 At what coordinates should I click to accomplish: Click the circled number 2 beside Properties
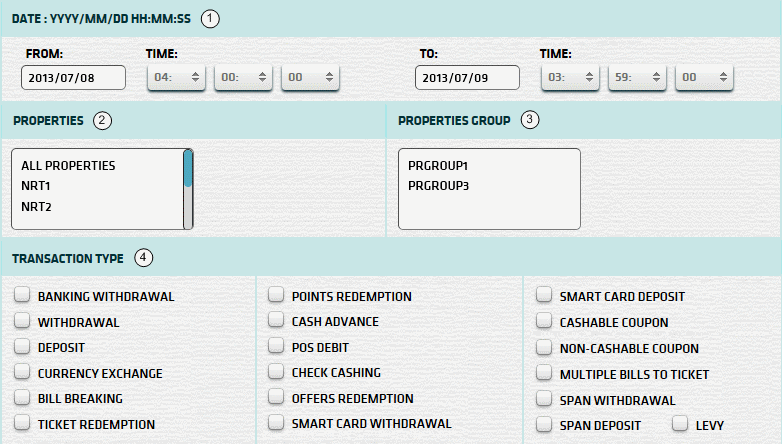pyautogui.click(x=101, y=121)
